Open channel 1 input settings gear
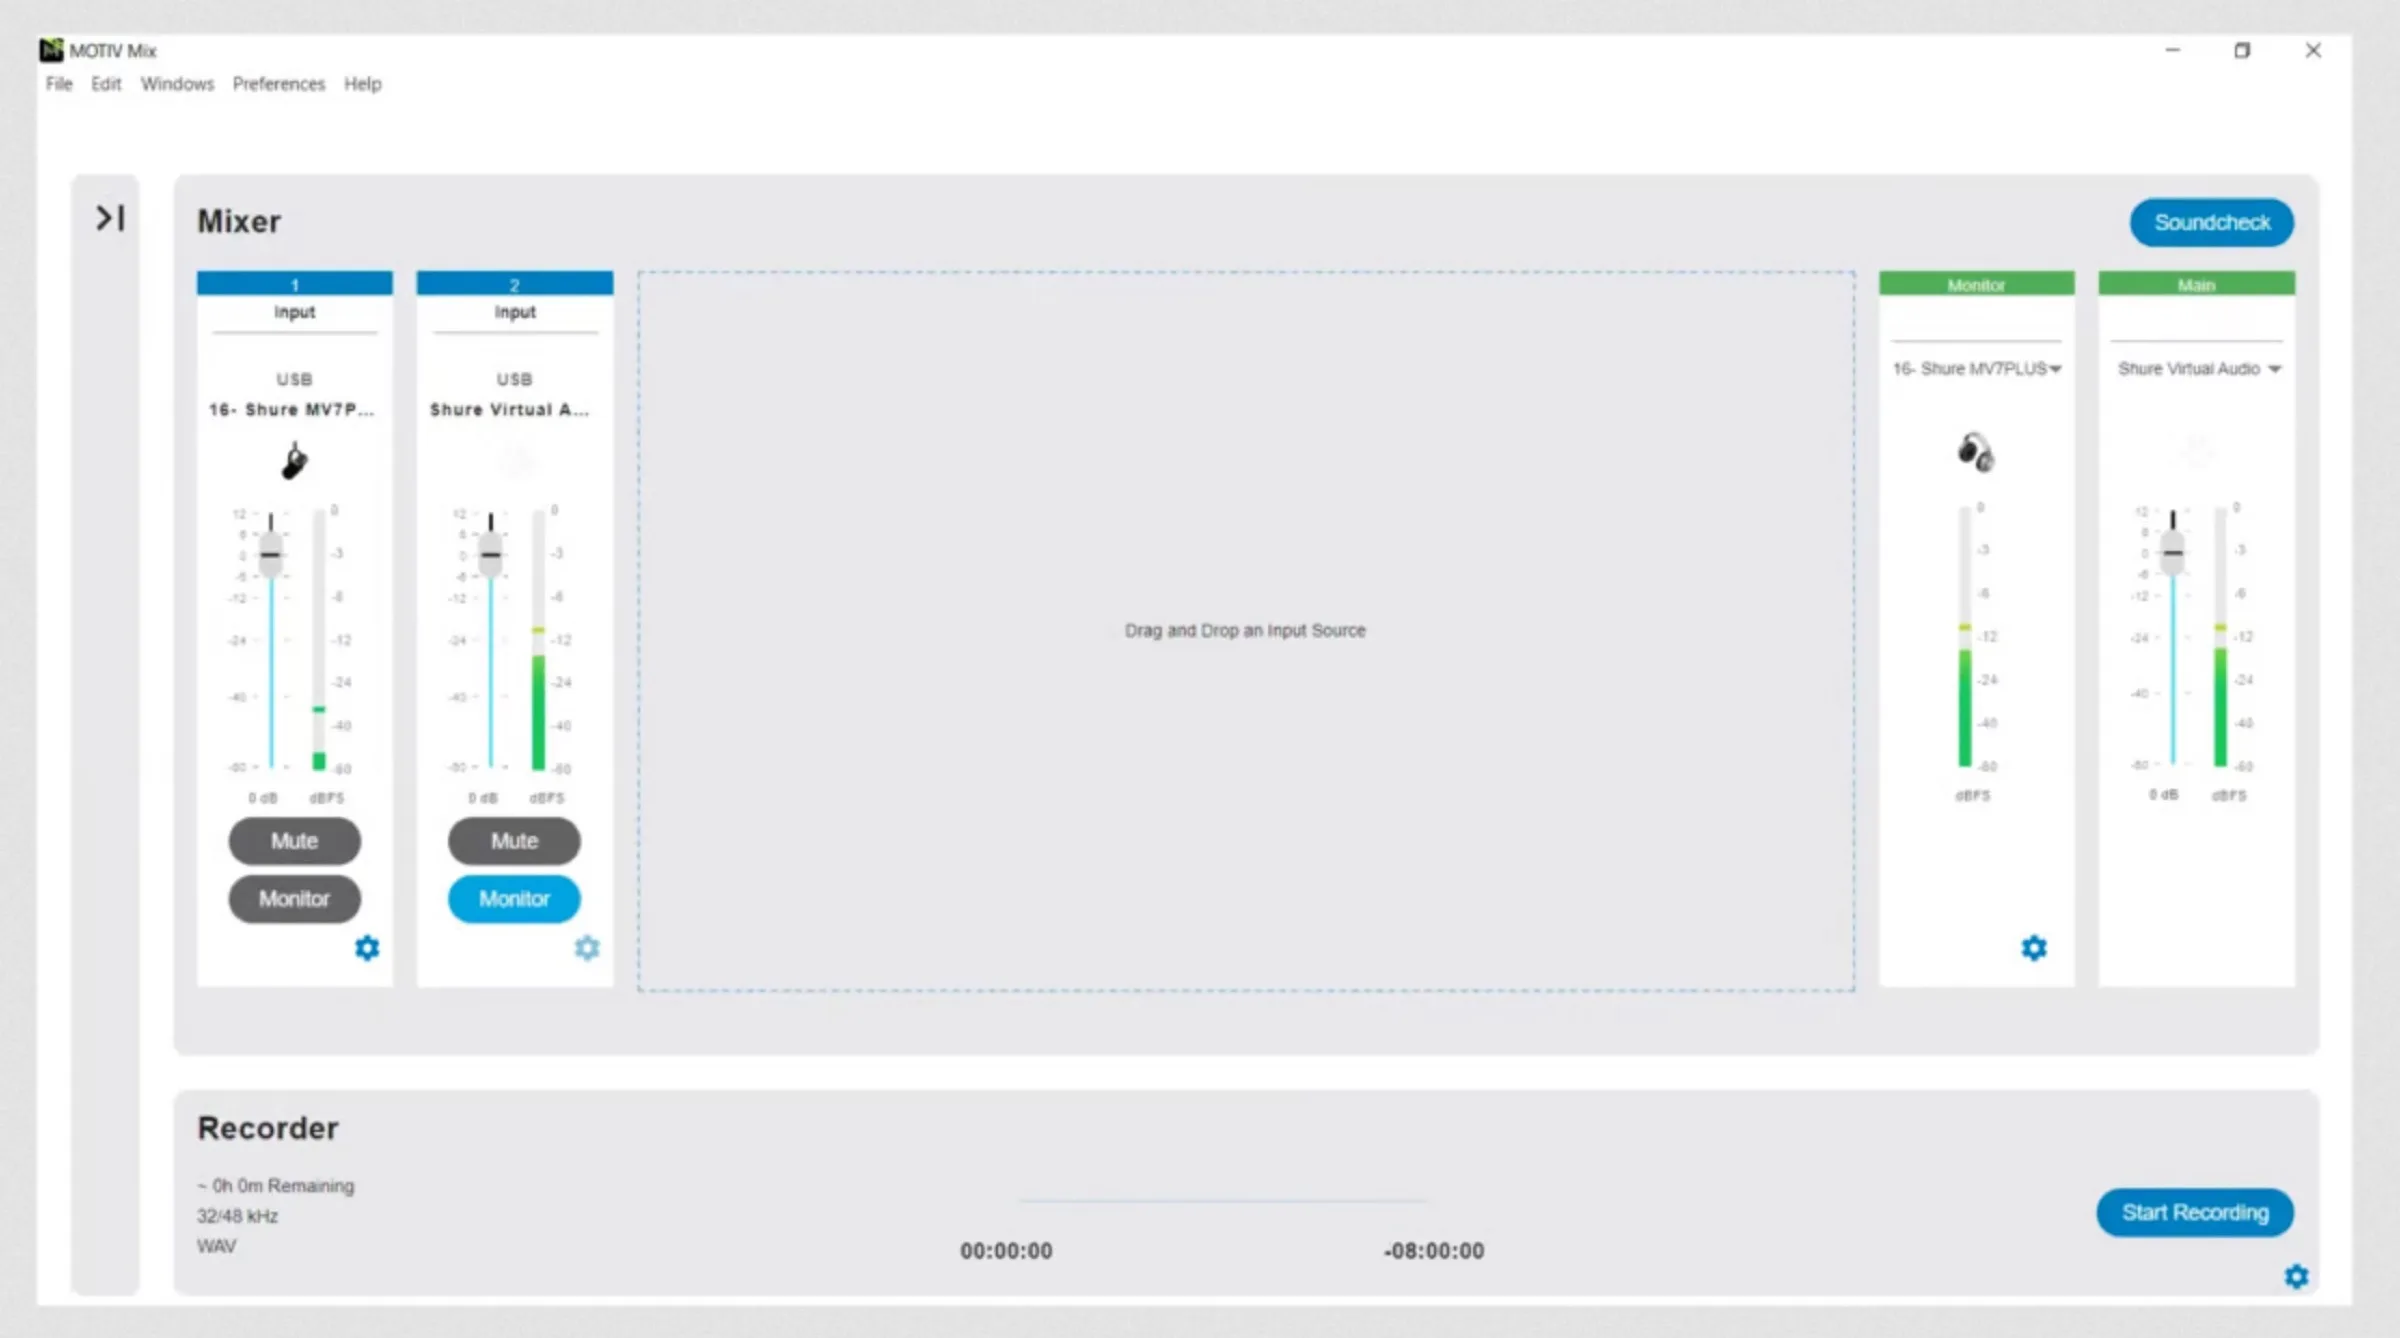Viewport: 2400px width, 1338px height. pos(367,947)
